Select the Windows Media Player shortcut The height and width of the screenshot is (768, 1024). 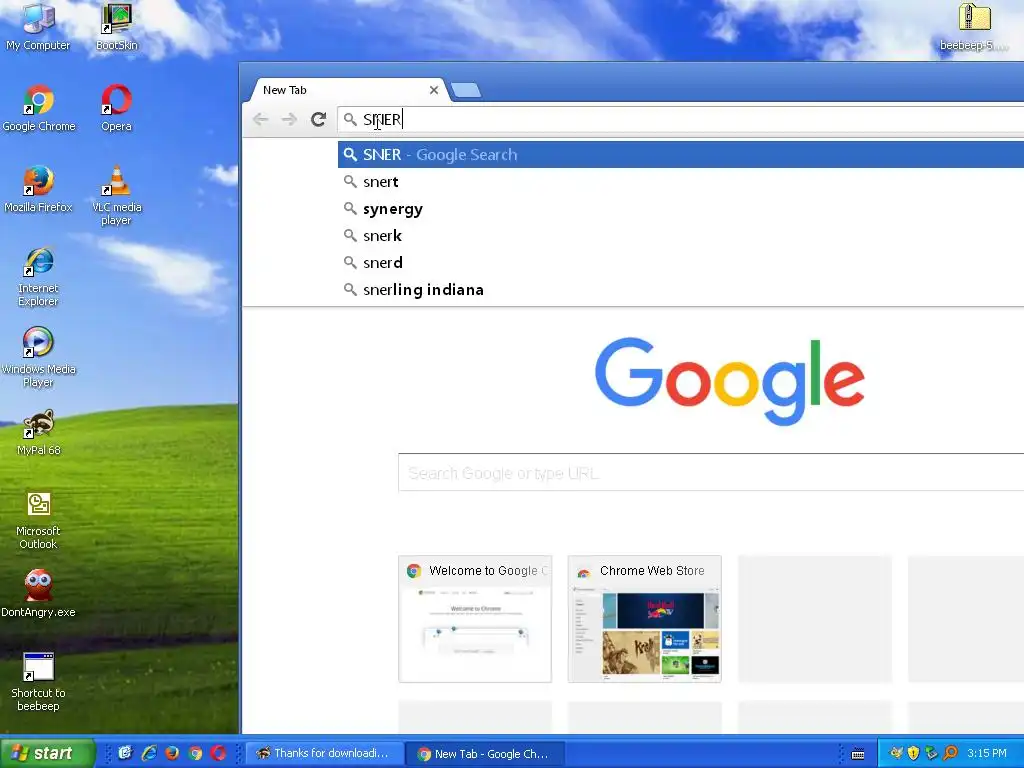(x=39, y=357)
